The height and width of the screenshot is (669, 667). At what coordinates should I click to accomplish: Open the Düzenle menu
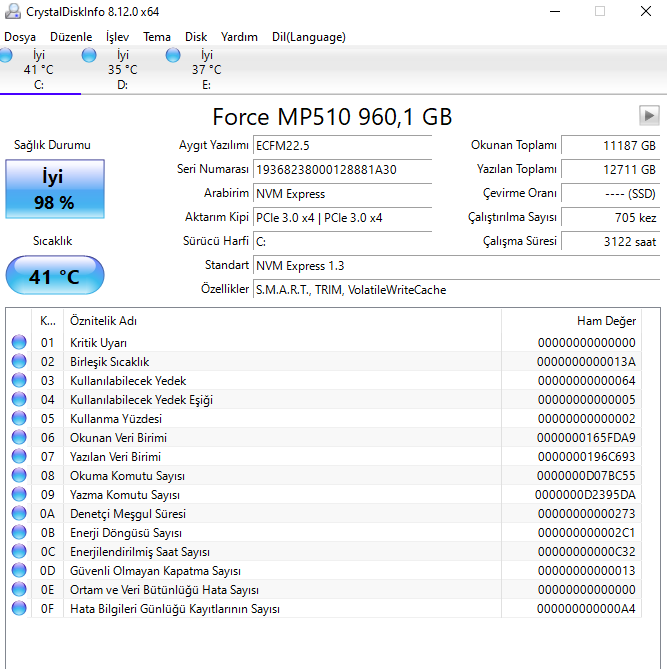click(x=71, y=37)
